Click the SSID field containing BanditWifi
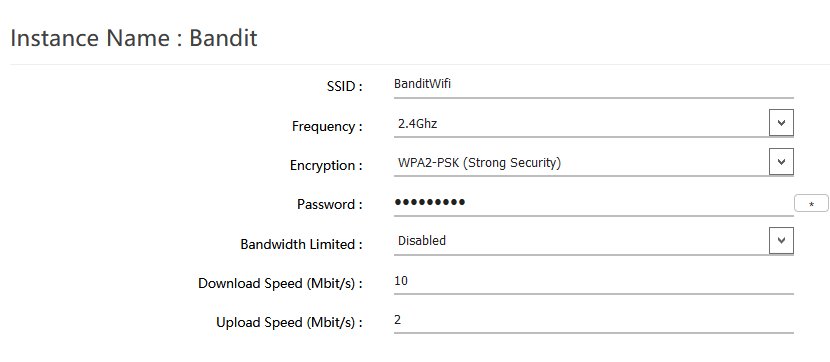This screenshot has height=362, width=830. (593, 85)
